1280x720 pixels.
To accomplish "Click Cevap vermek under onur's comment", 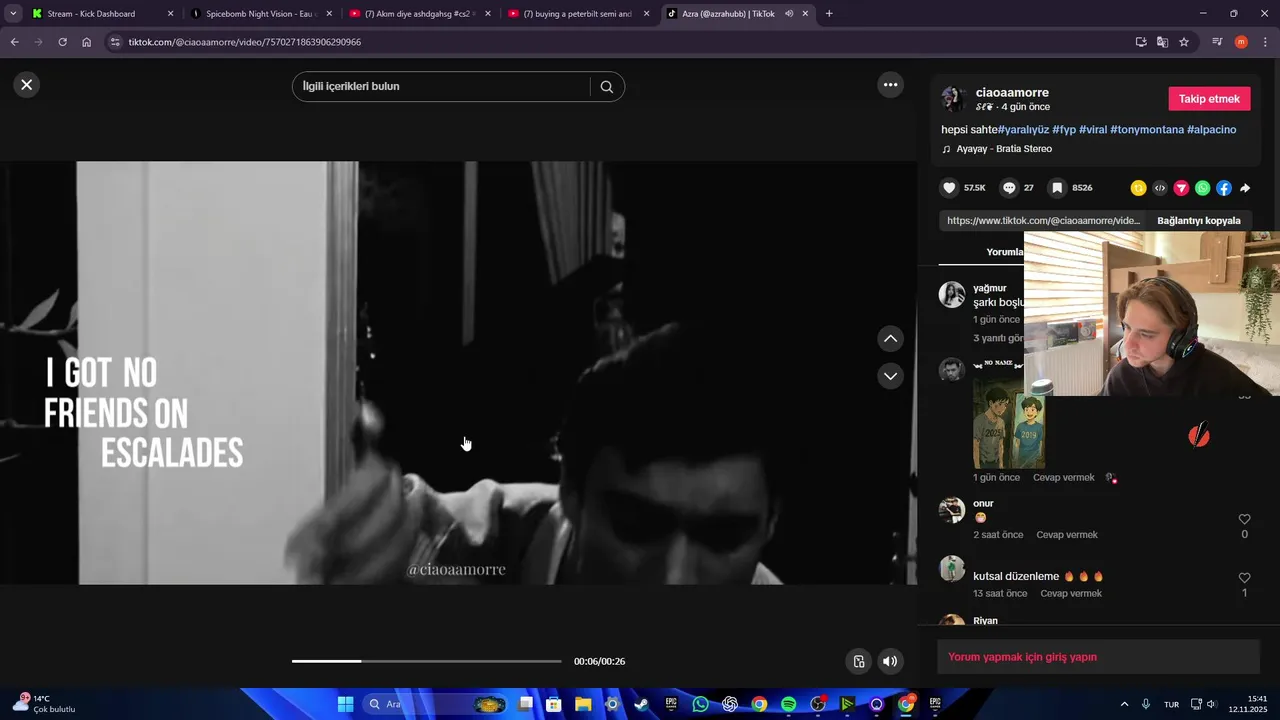I will (1067, 535).
